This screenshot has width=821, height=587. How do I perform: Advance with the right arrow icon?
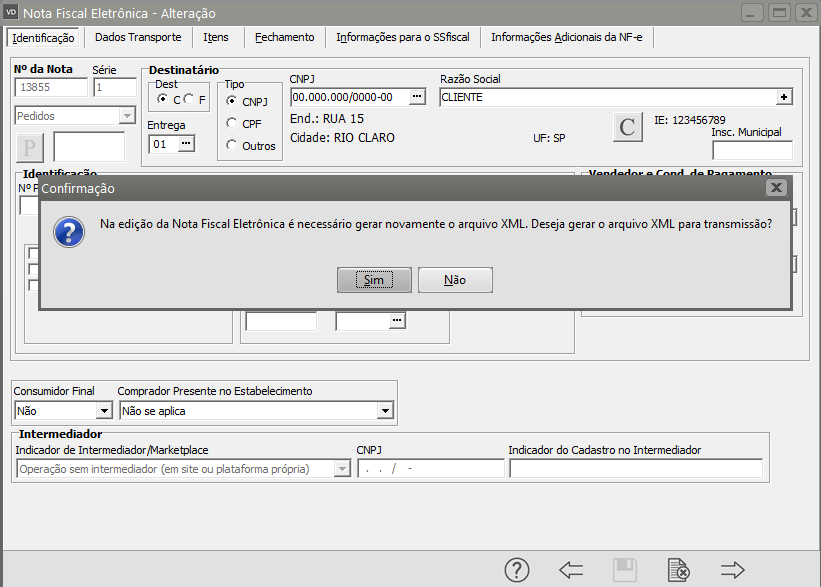pos(733,570)
